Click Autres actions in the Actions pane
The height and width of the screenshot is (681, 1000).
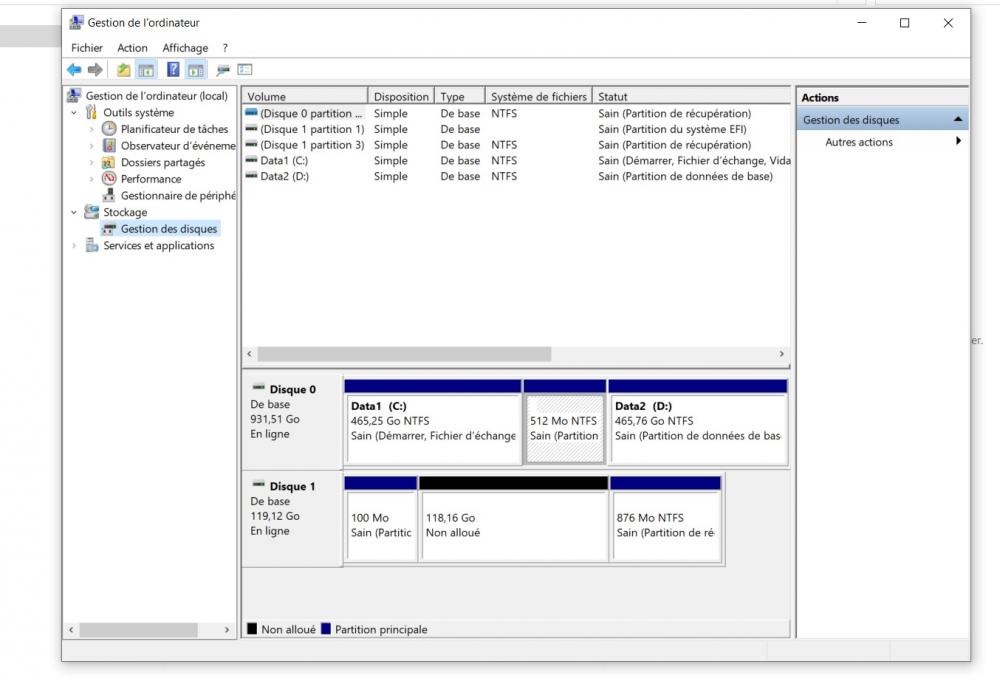(860, 141)
